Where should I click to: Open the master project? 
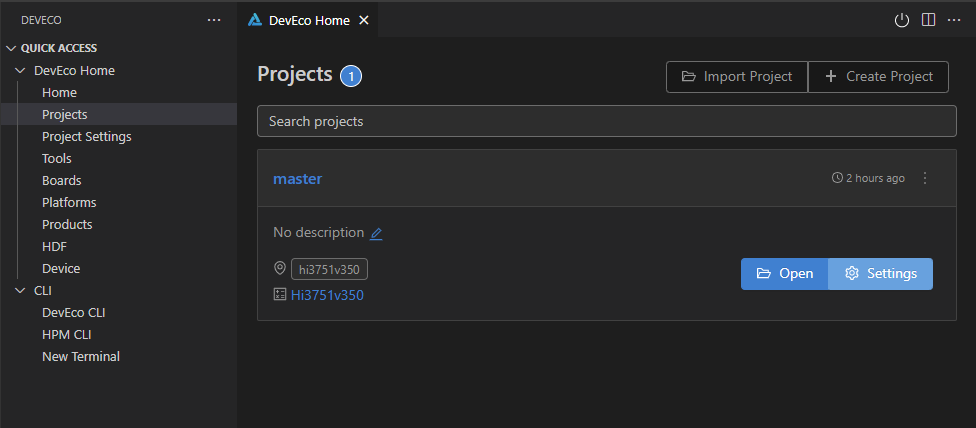[x=784, y=274]
